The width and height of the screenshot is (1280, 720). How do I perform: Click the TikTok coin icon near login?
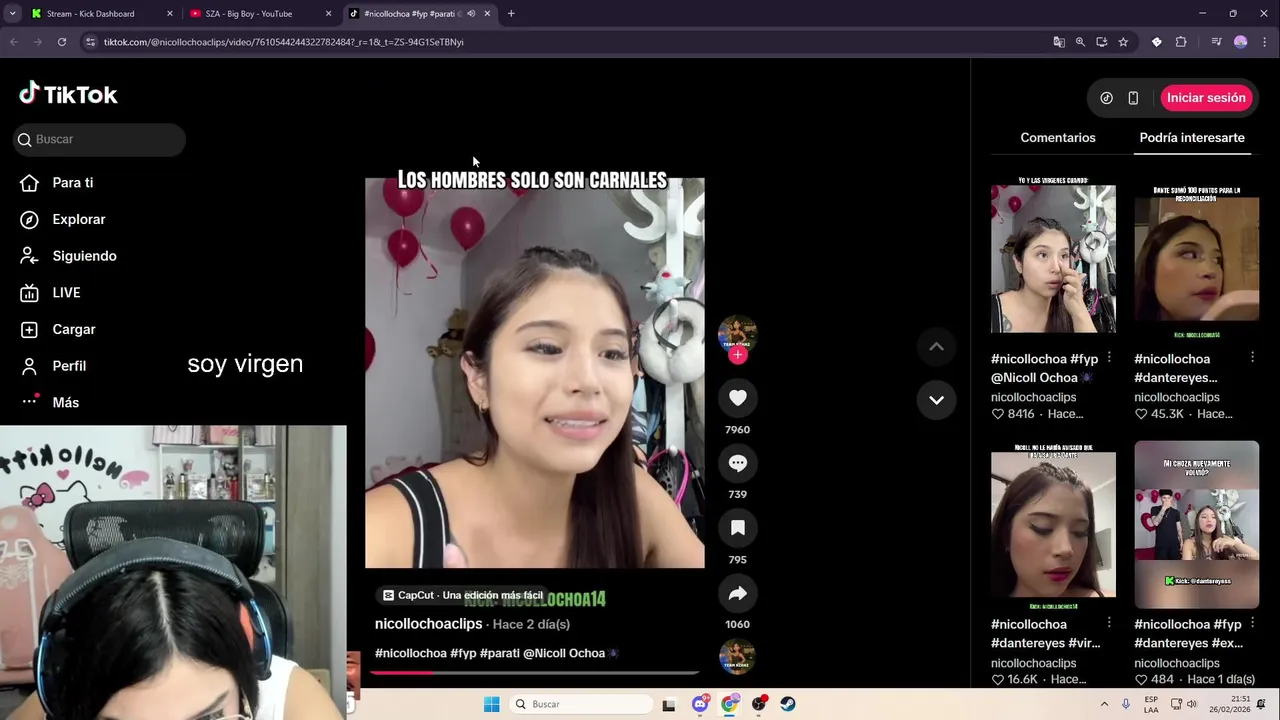[x=1106, y=98]
